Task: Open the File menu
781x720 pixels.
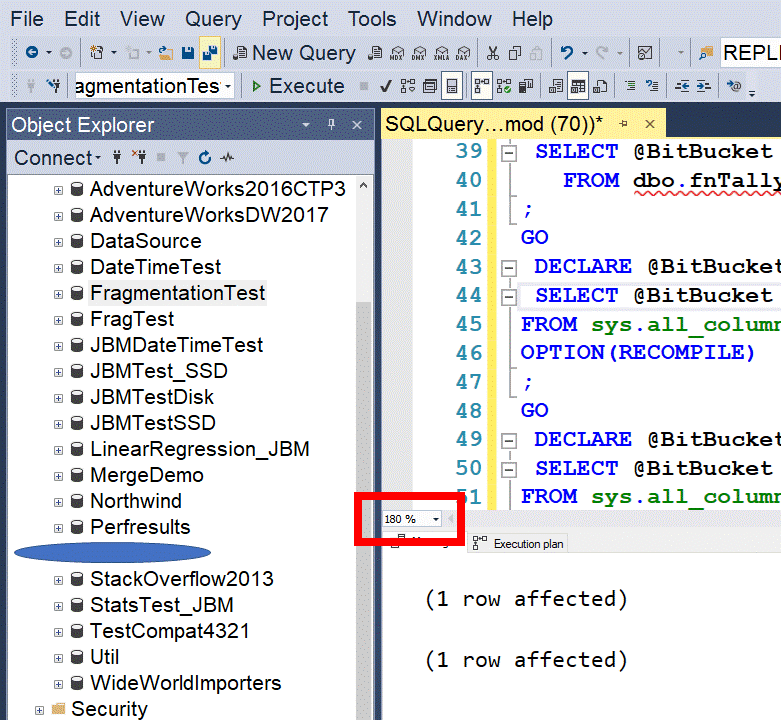Action: click(x=27, y=19)
